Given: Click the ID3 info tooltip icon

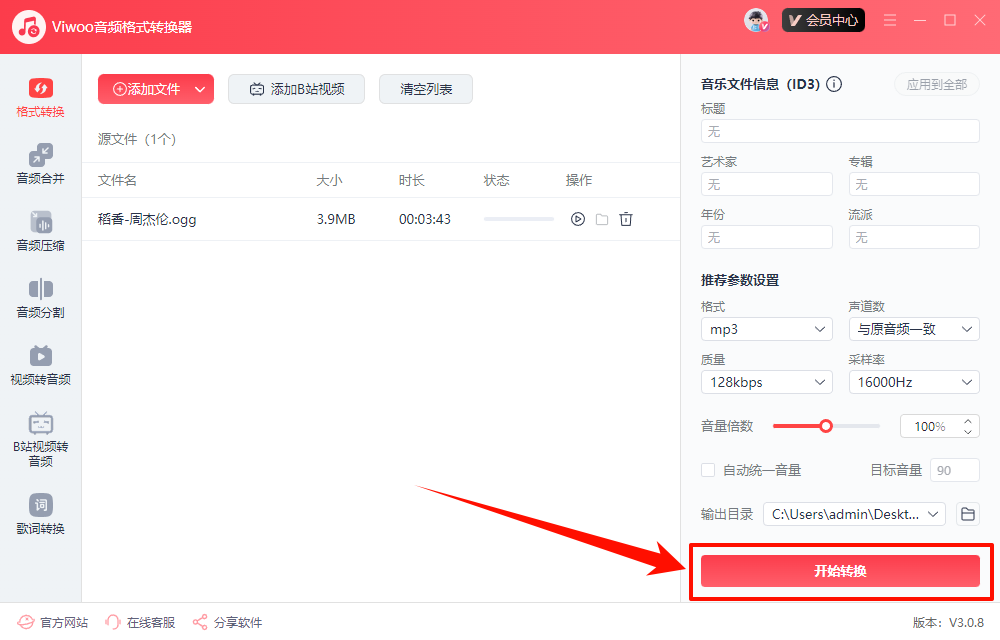Looking at the screenshot, I should [834, 84].
